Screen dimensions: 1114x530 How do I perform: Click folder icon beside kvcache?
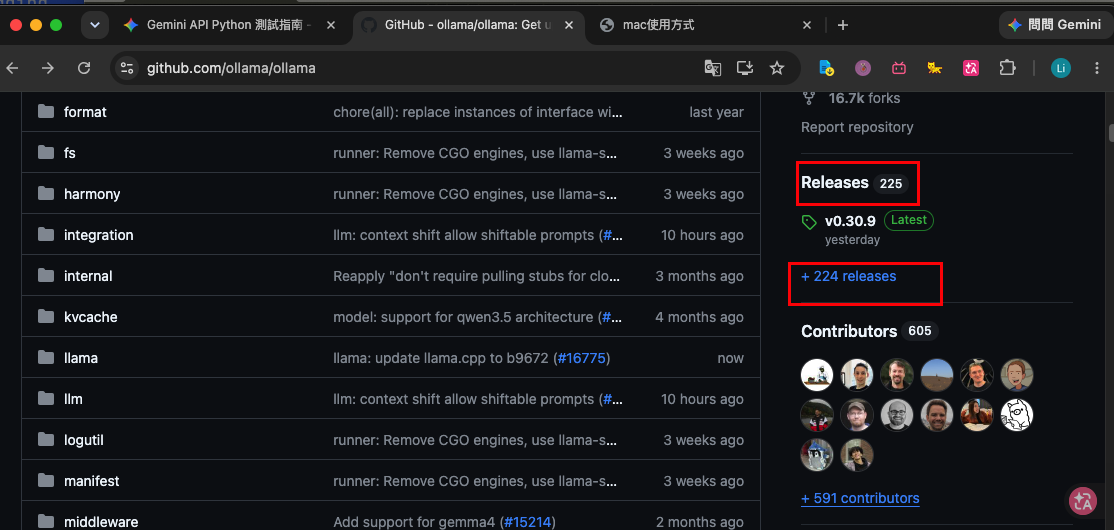46,316
